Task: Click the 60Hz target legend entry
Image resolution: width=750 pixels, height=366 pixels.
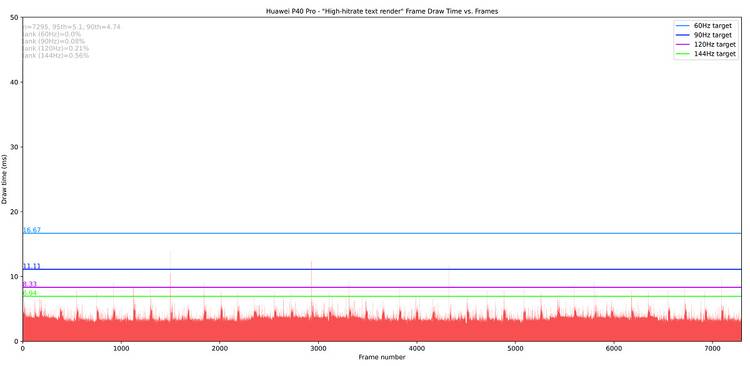Action: tap(706, 25)
